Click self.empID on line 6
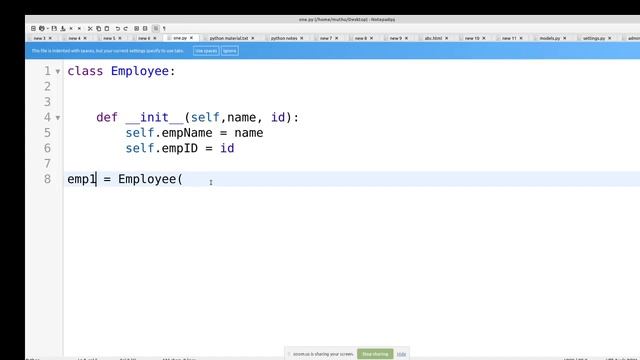 162,149
